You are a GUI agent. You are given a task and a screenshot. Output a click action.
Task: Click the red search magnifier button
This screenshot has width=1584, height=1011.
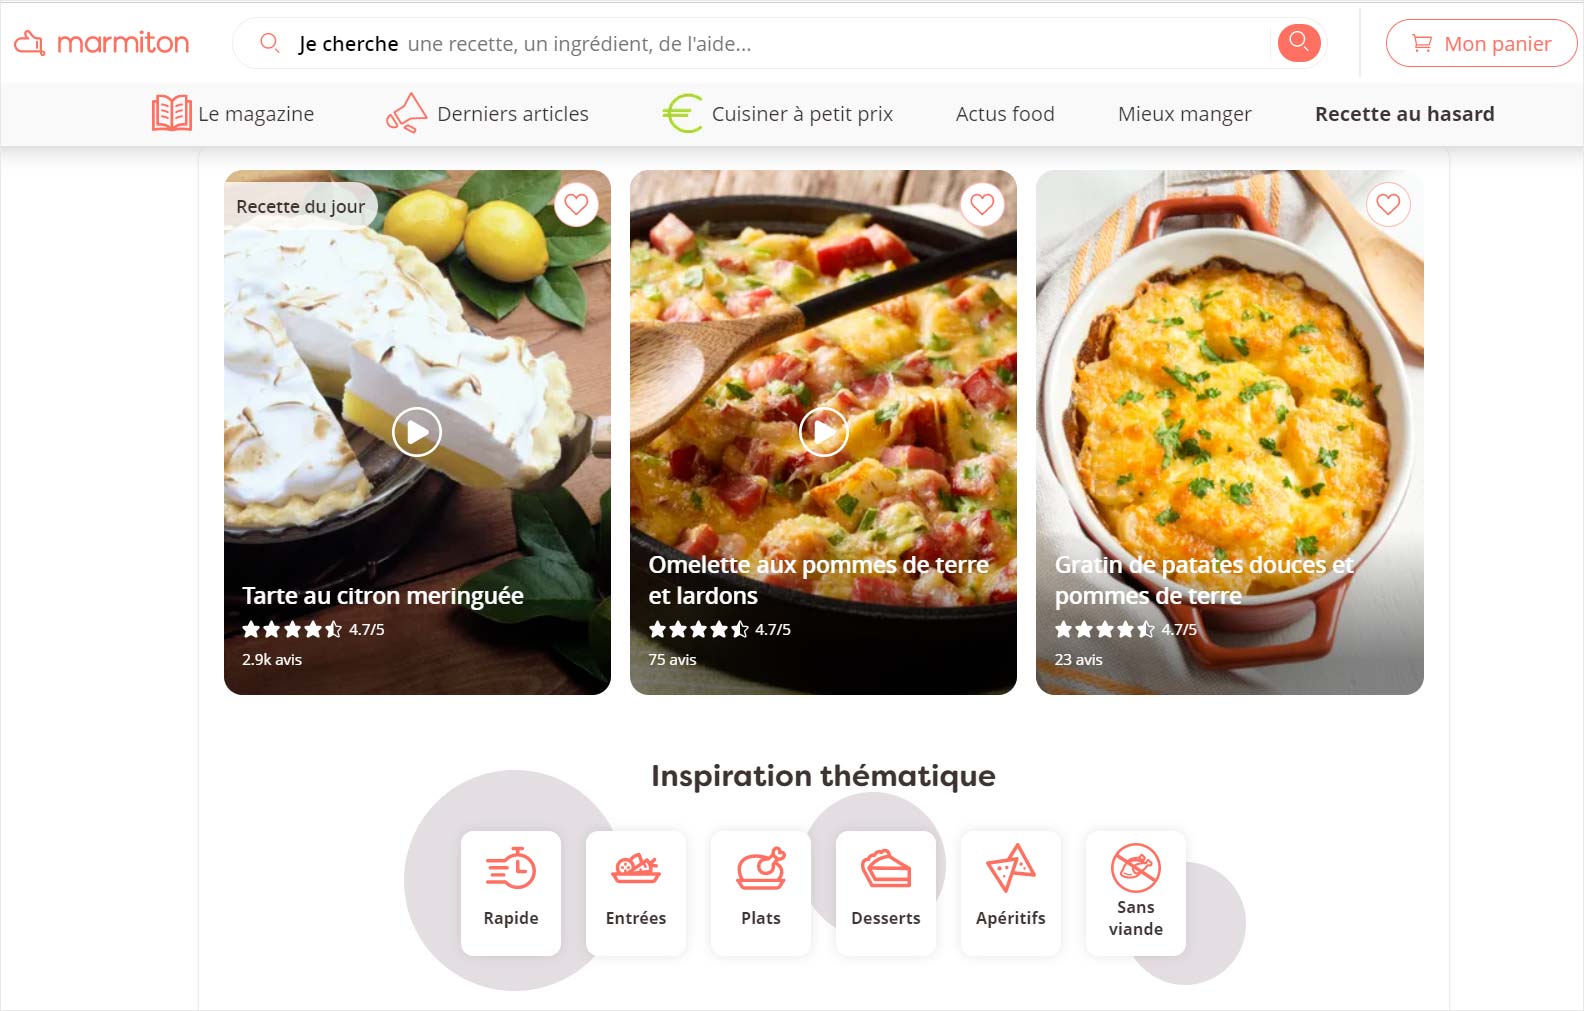[1299, 42]
